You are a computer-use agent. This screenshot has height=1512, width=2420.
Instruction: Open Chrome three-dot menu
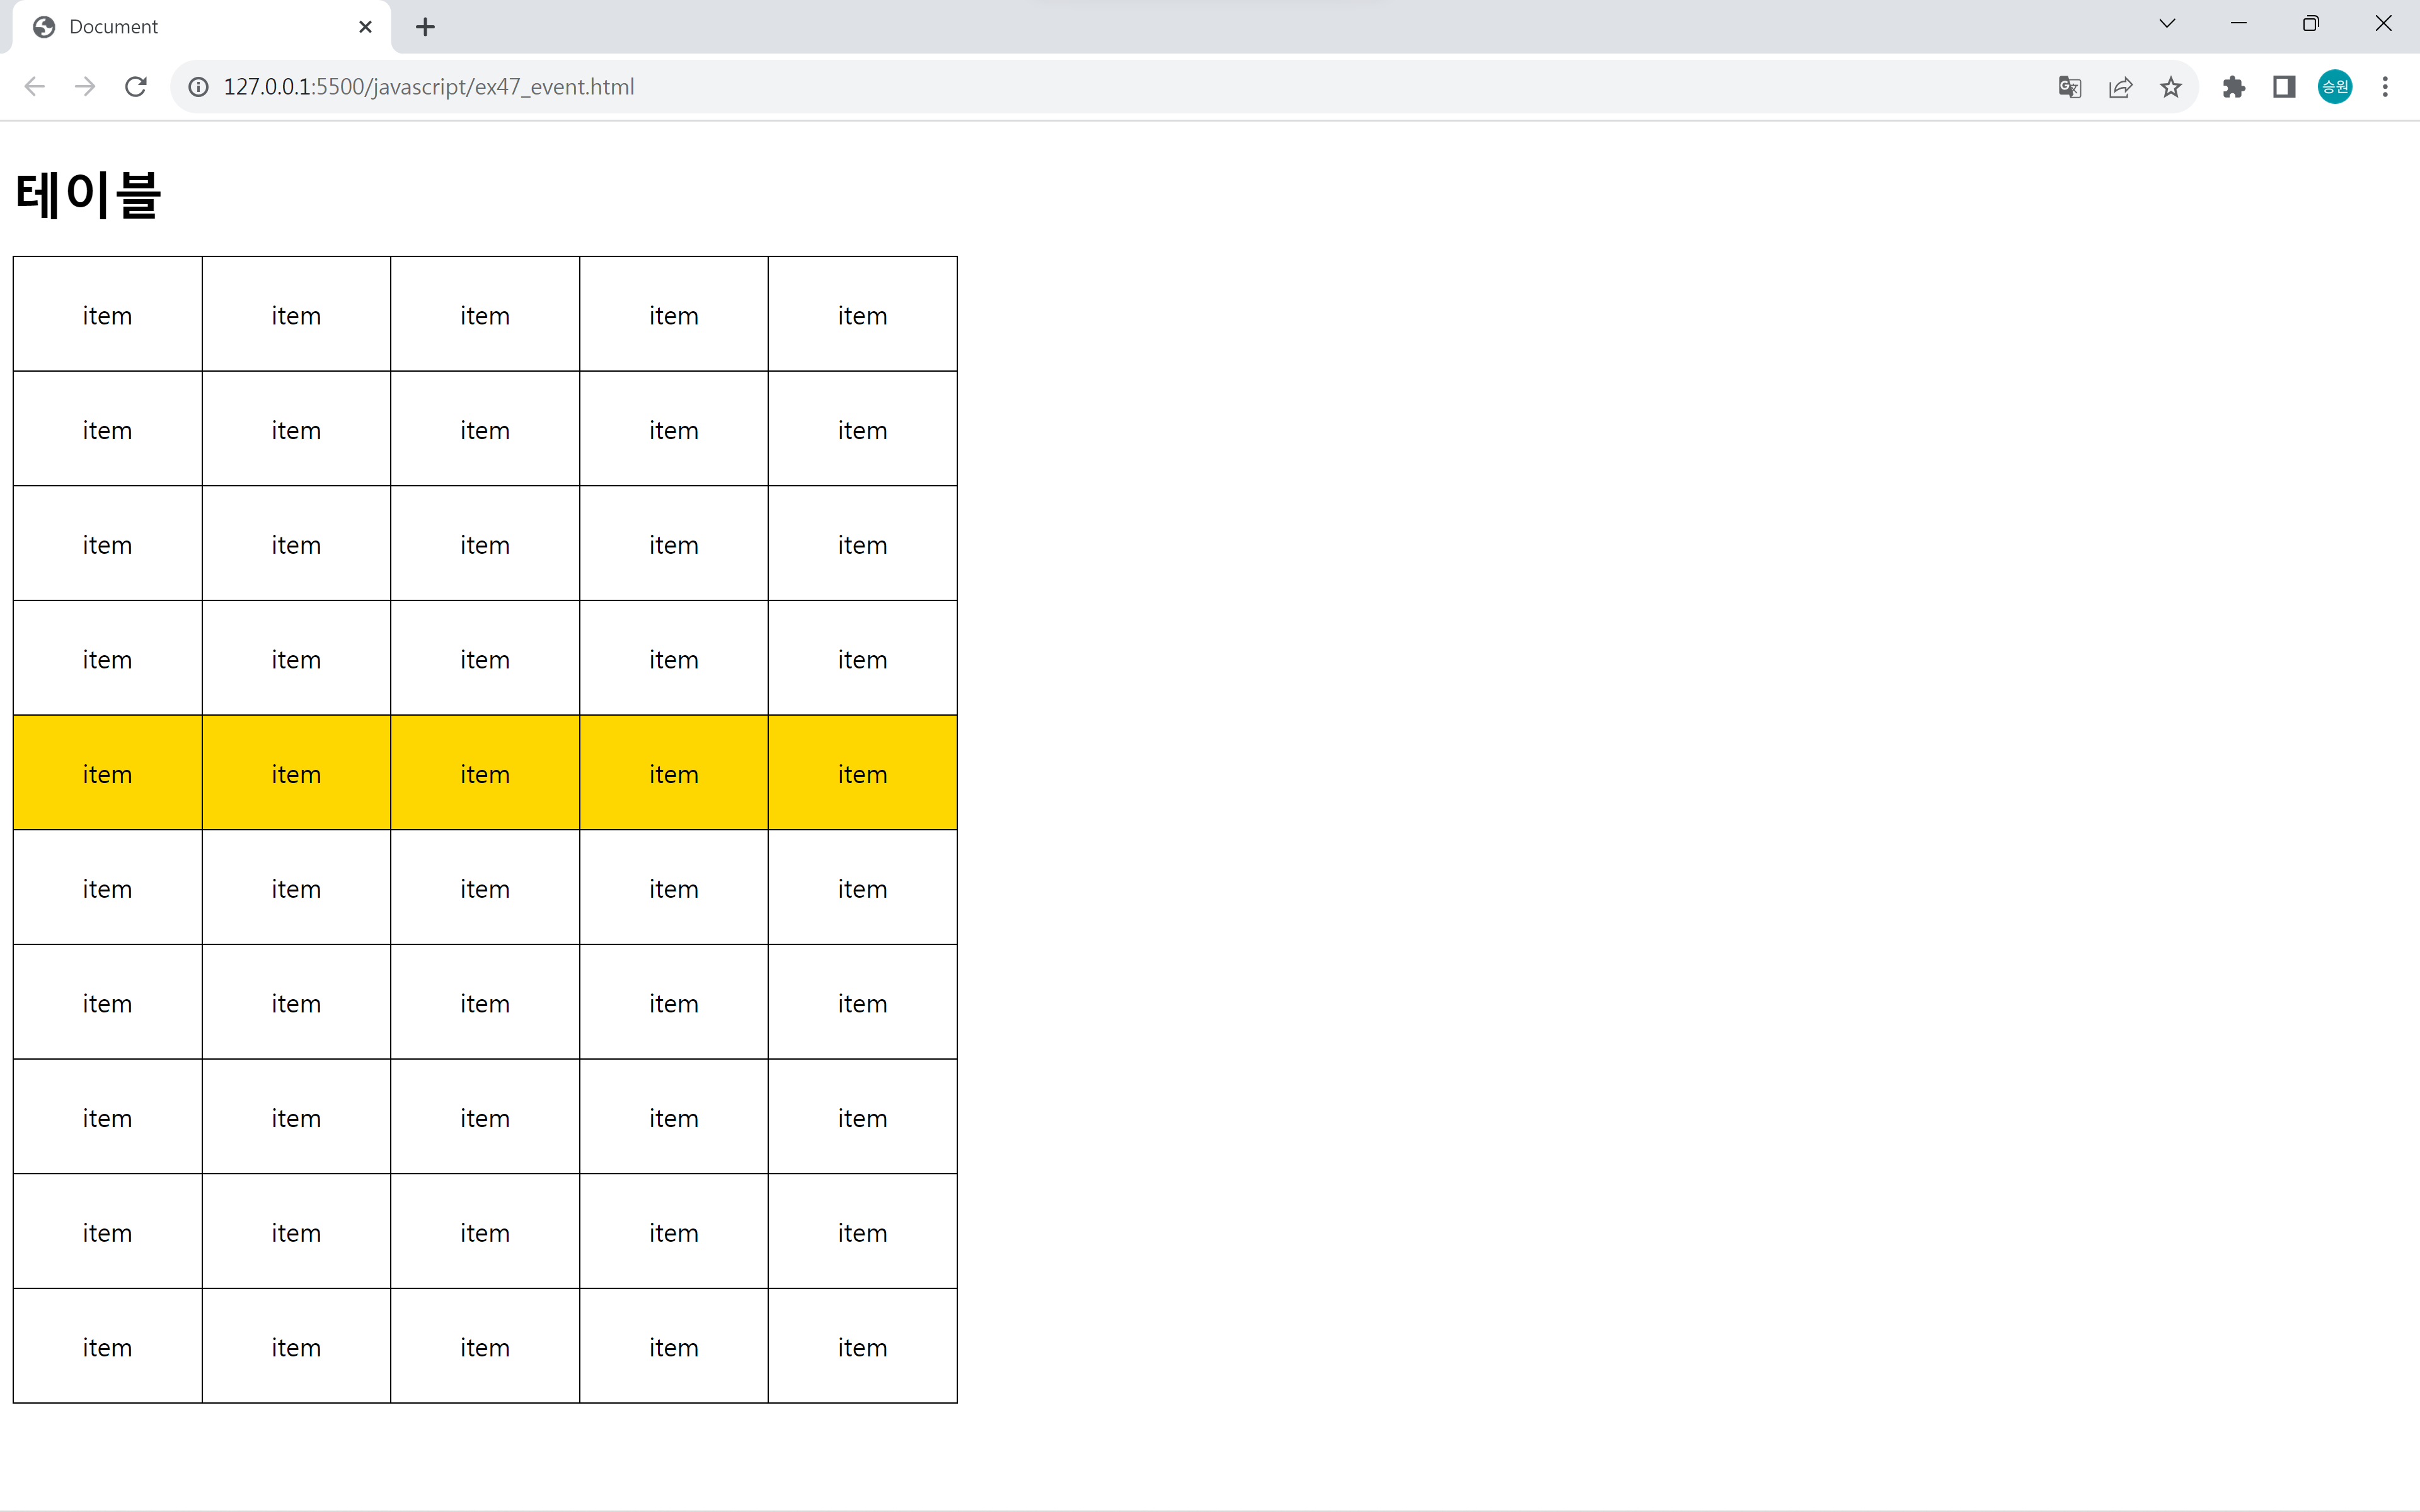(x=2385, y=87)
